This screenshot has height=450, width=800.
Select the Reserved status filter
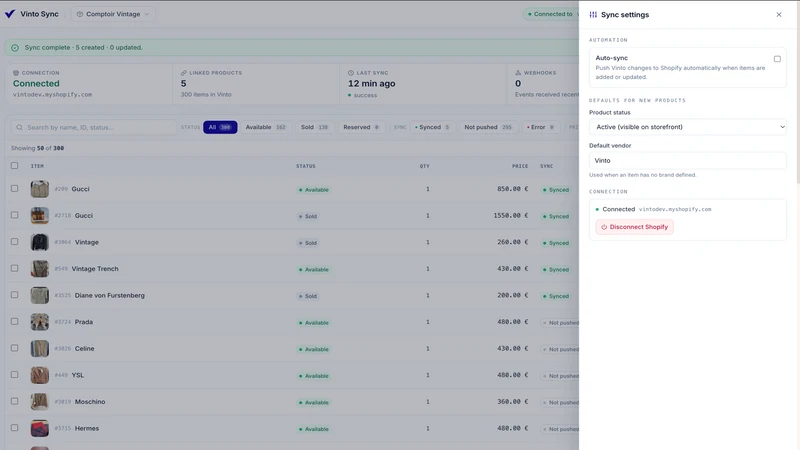click(361, 127)
